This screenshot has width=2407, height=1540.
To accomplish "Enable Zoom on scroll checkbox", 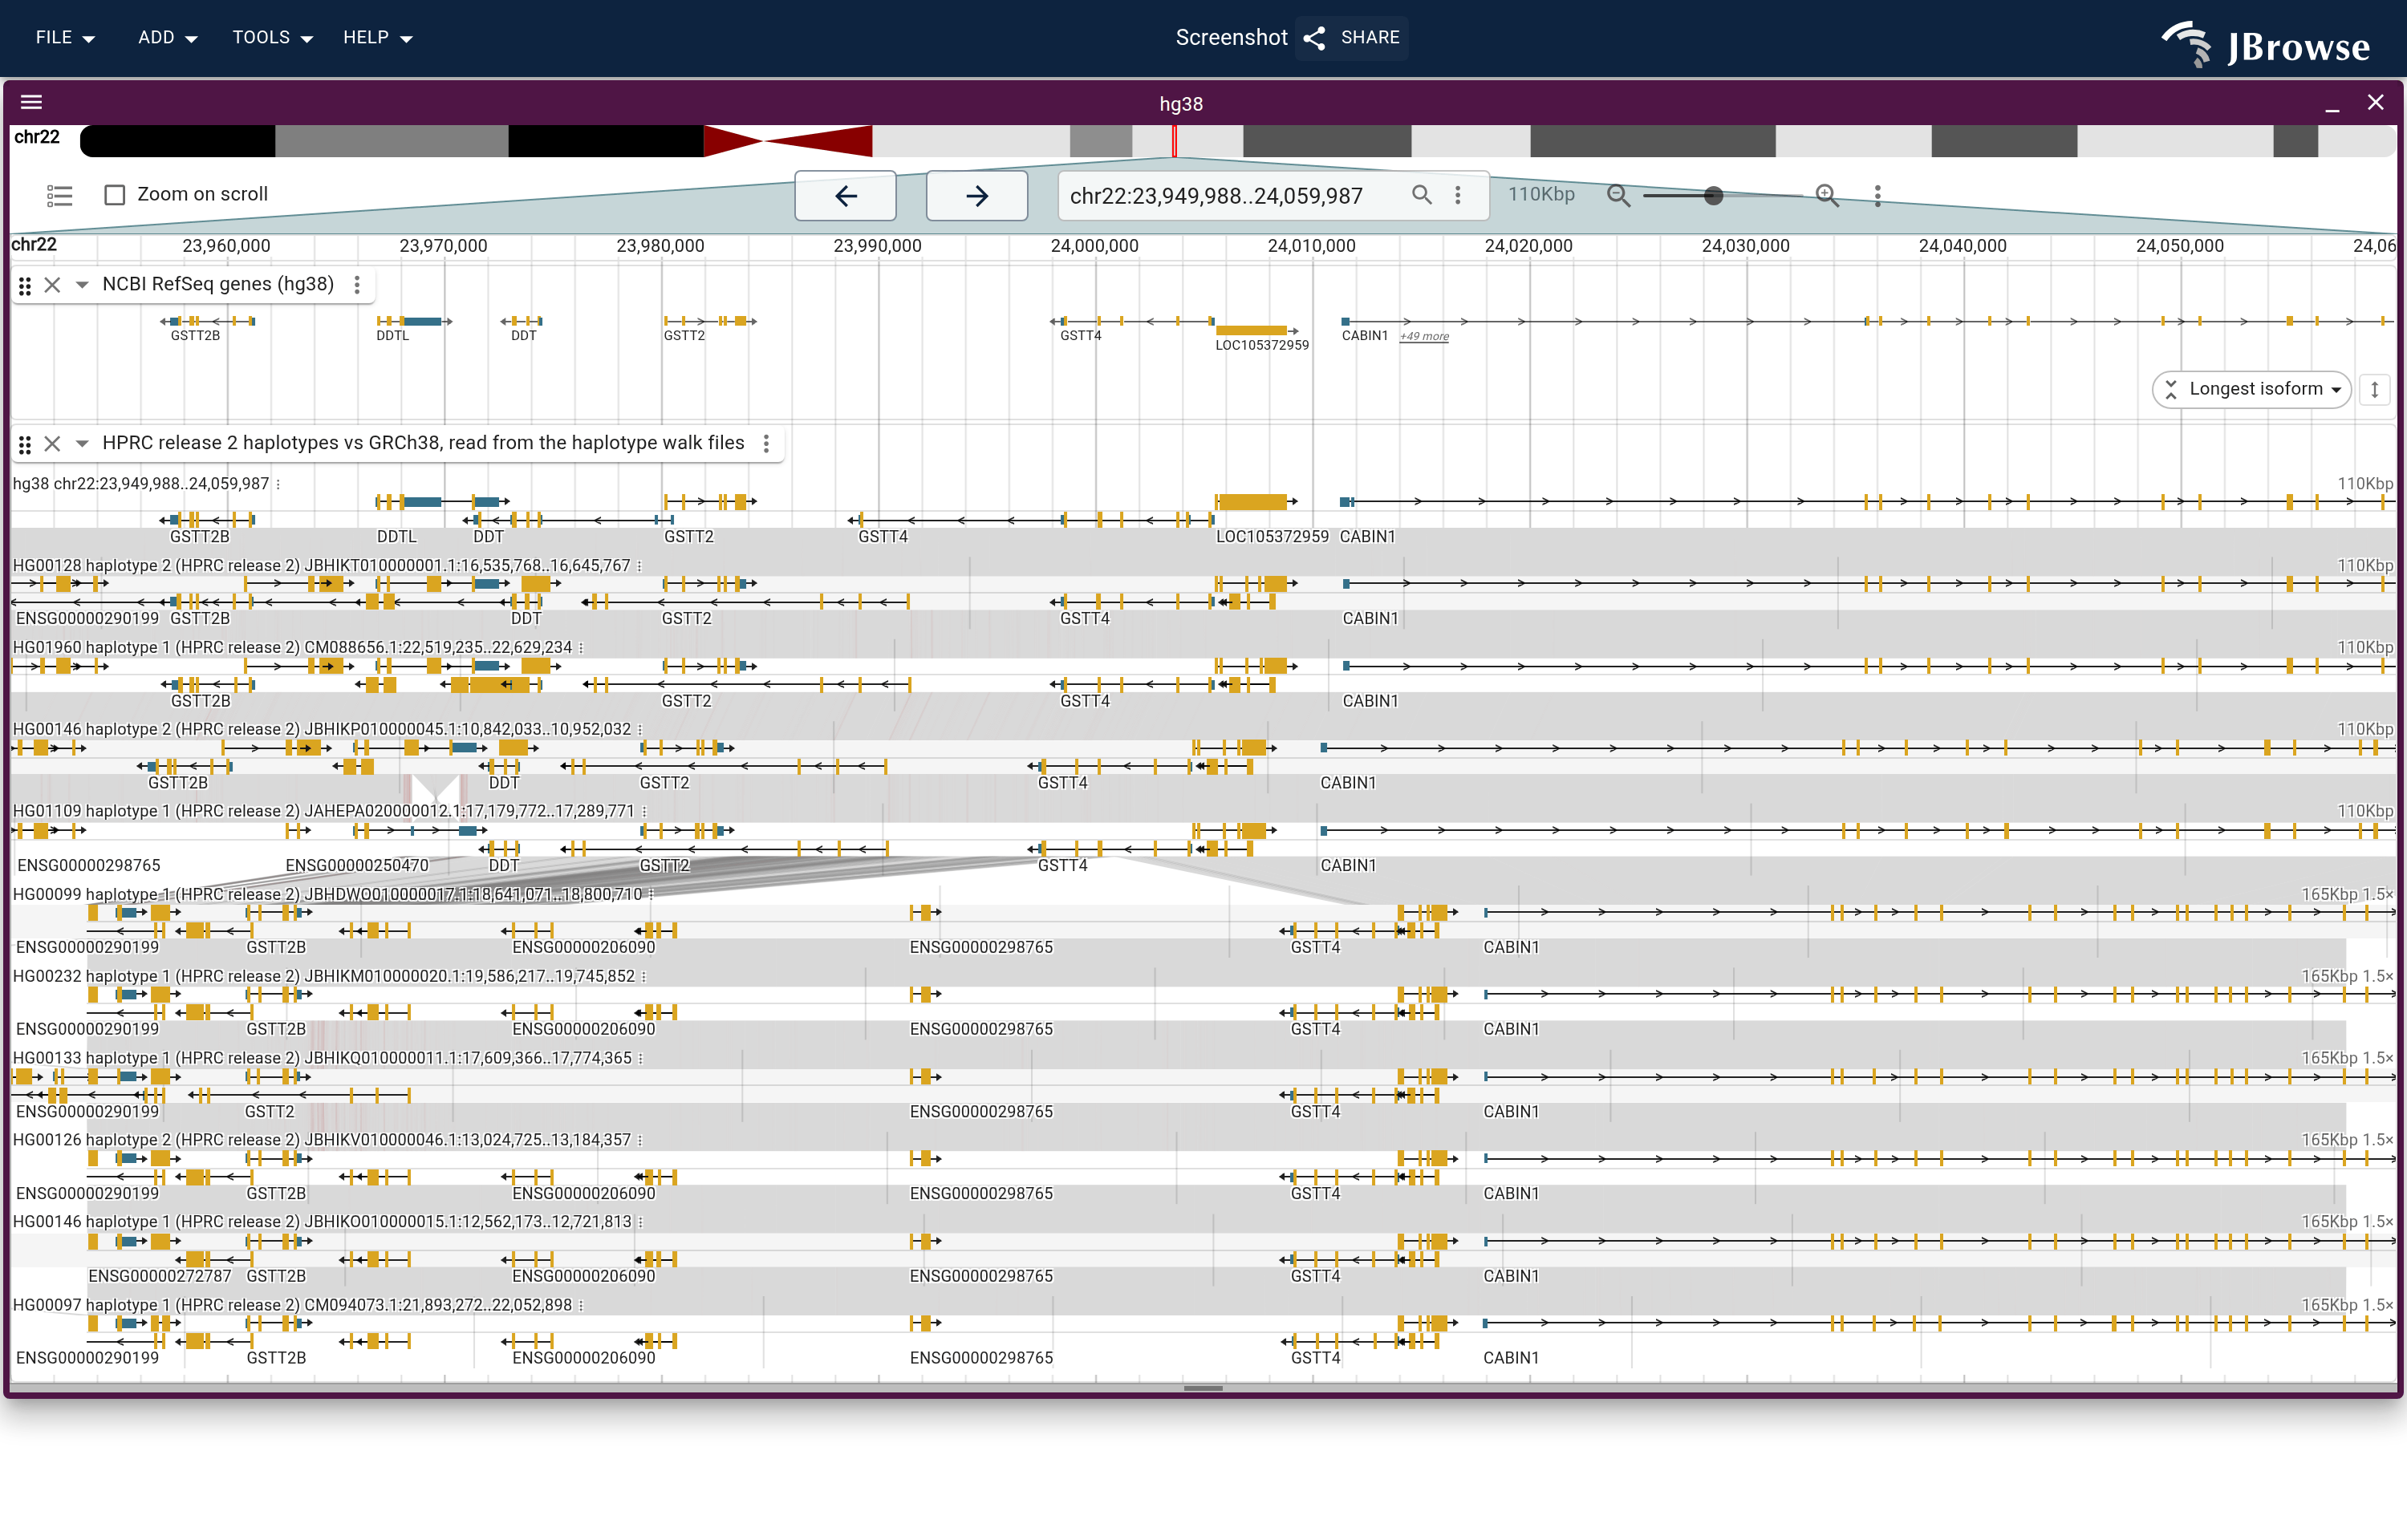I will pos(115,194).
